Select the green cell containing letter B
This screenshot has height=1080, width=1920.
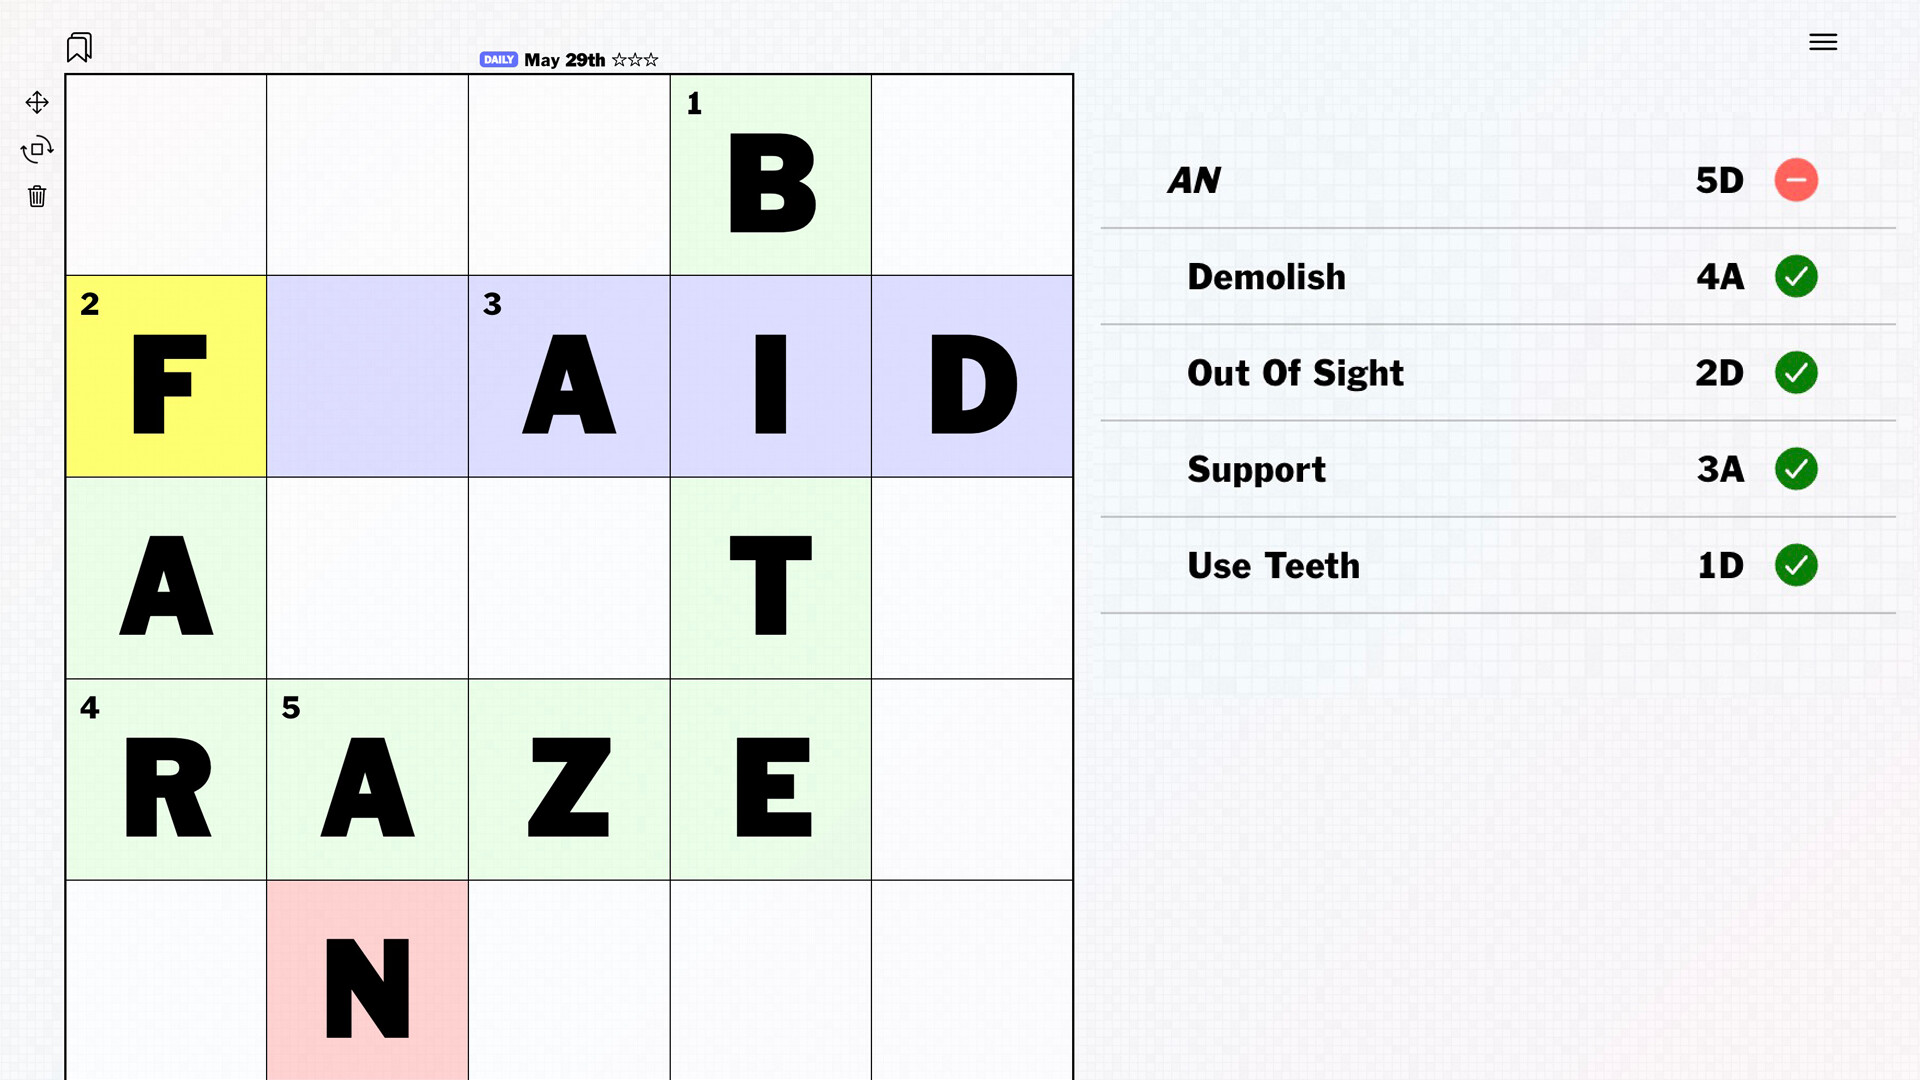[770, 174]
